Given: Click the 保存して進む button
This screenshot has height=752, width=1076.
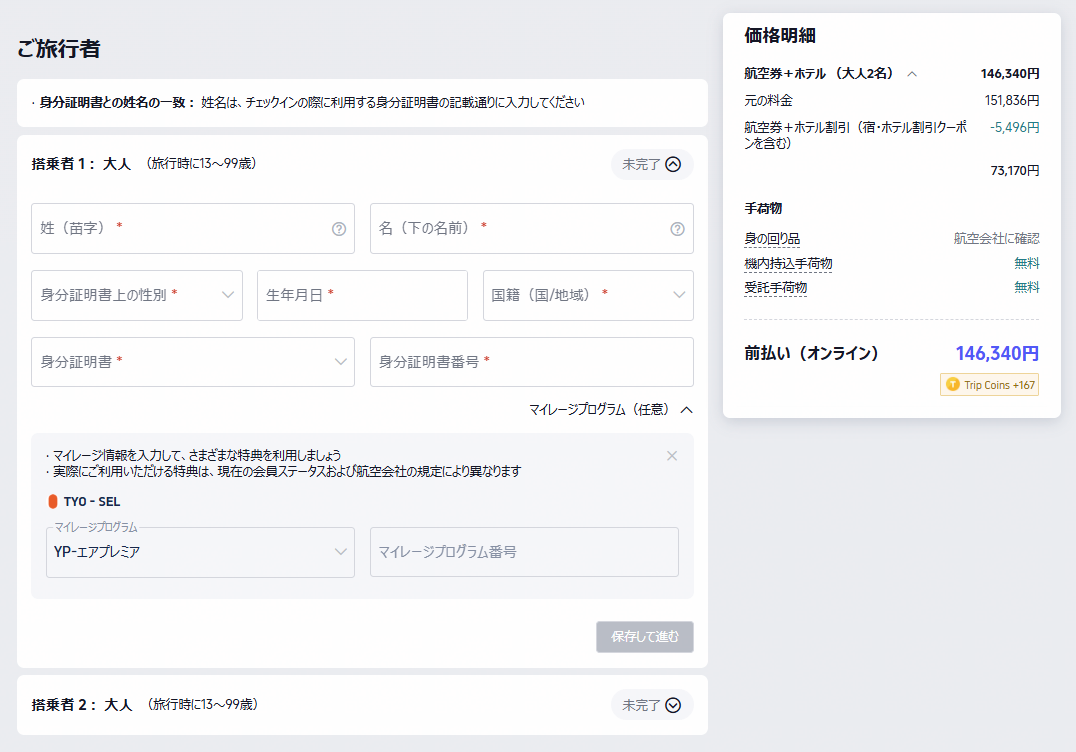Looking at the screenshot, I should pos(645,637).
